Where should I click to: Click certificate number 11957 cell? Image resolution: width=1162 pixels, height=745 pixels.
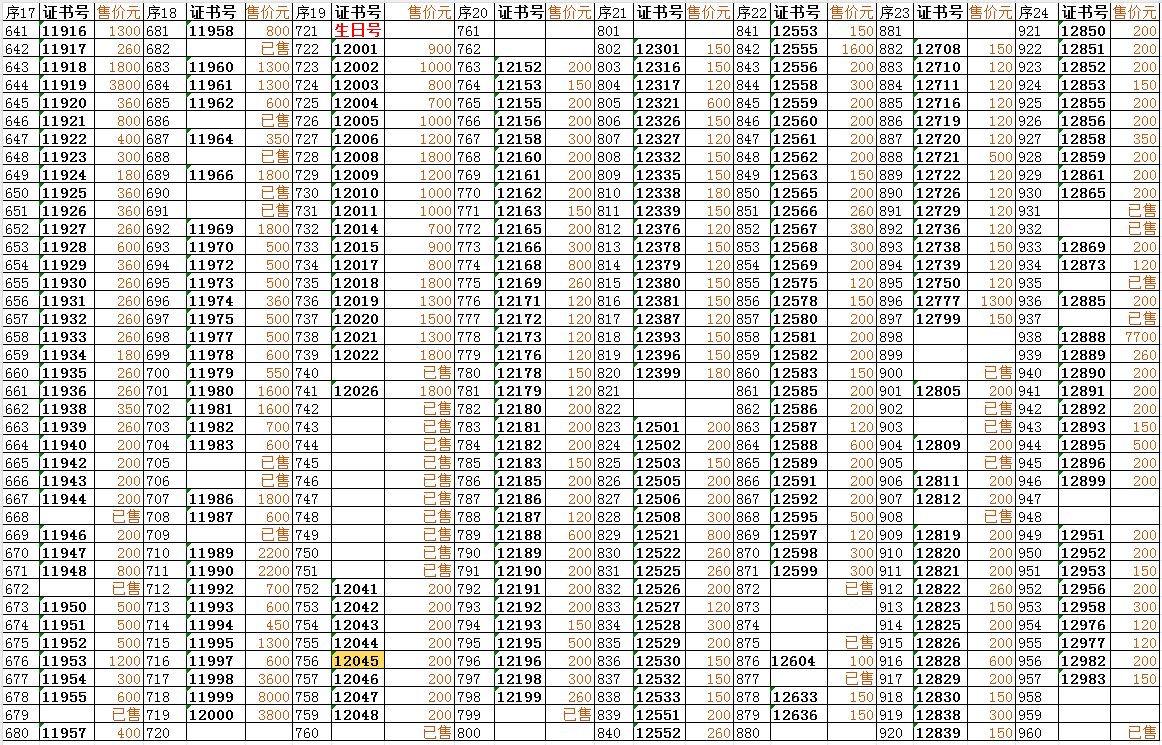[65, 733]
